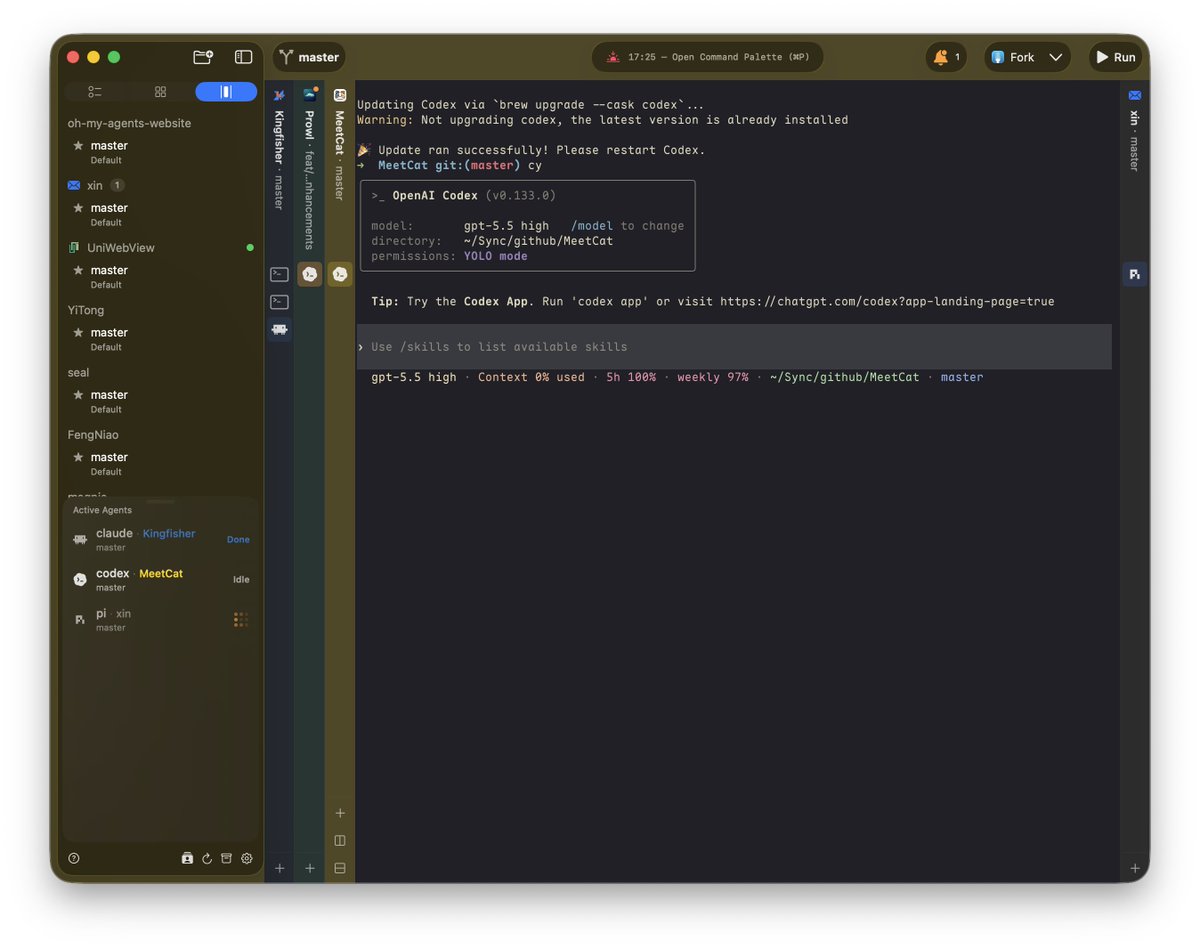Click Idle status on codex agent

coord(241,580)
